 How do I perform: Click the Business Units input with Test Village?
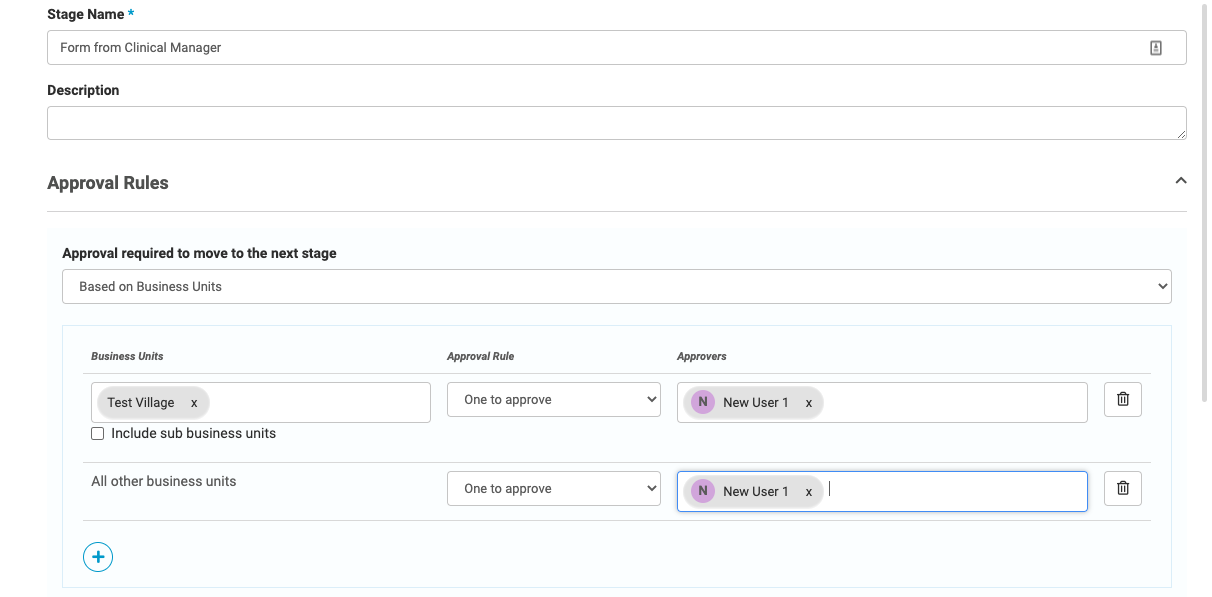[261, 402]
